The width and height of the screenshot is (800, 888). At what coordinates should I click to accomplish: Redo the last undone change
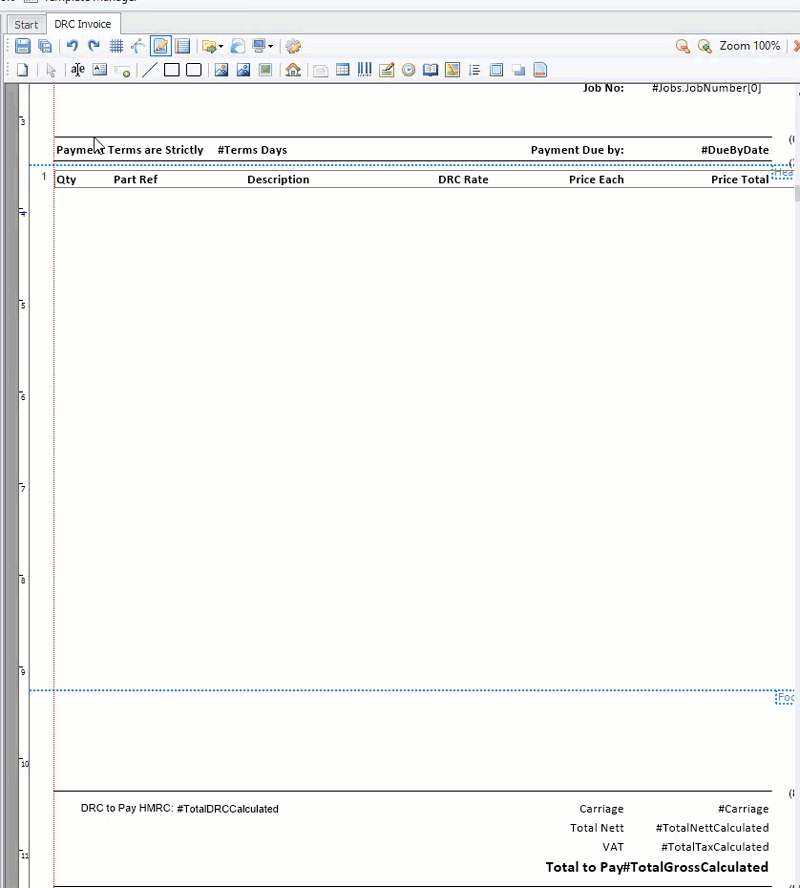click(x=93, y=46)
